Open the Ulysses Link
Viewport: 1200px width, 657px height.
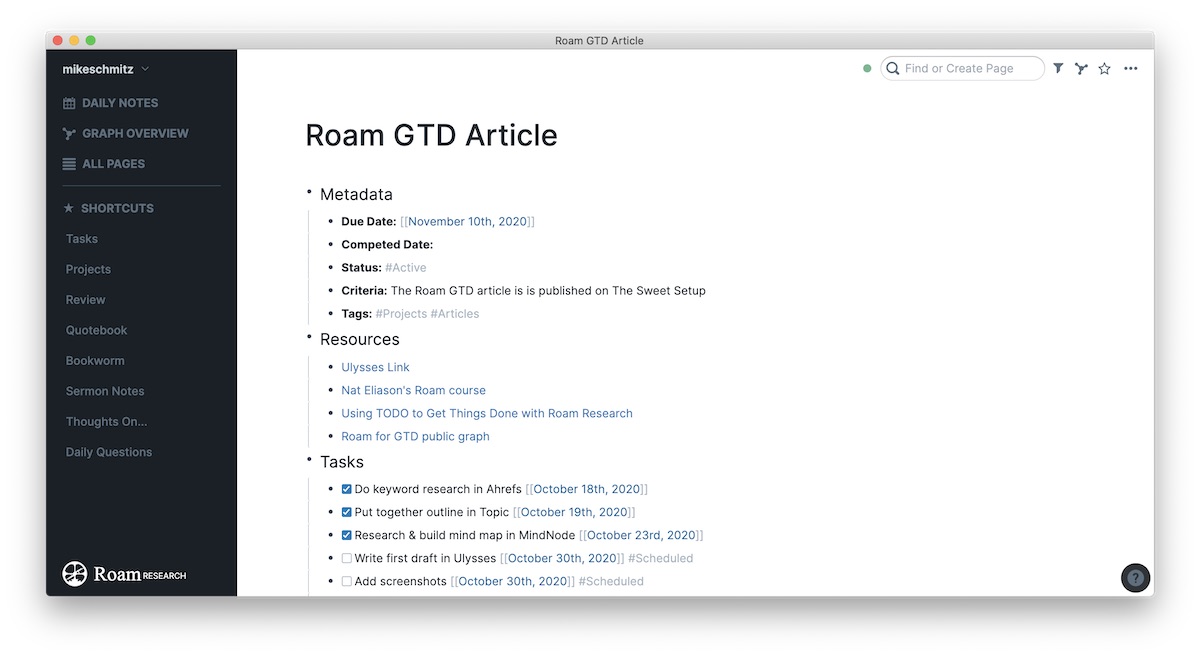click(x=375, y=367)
